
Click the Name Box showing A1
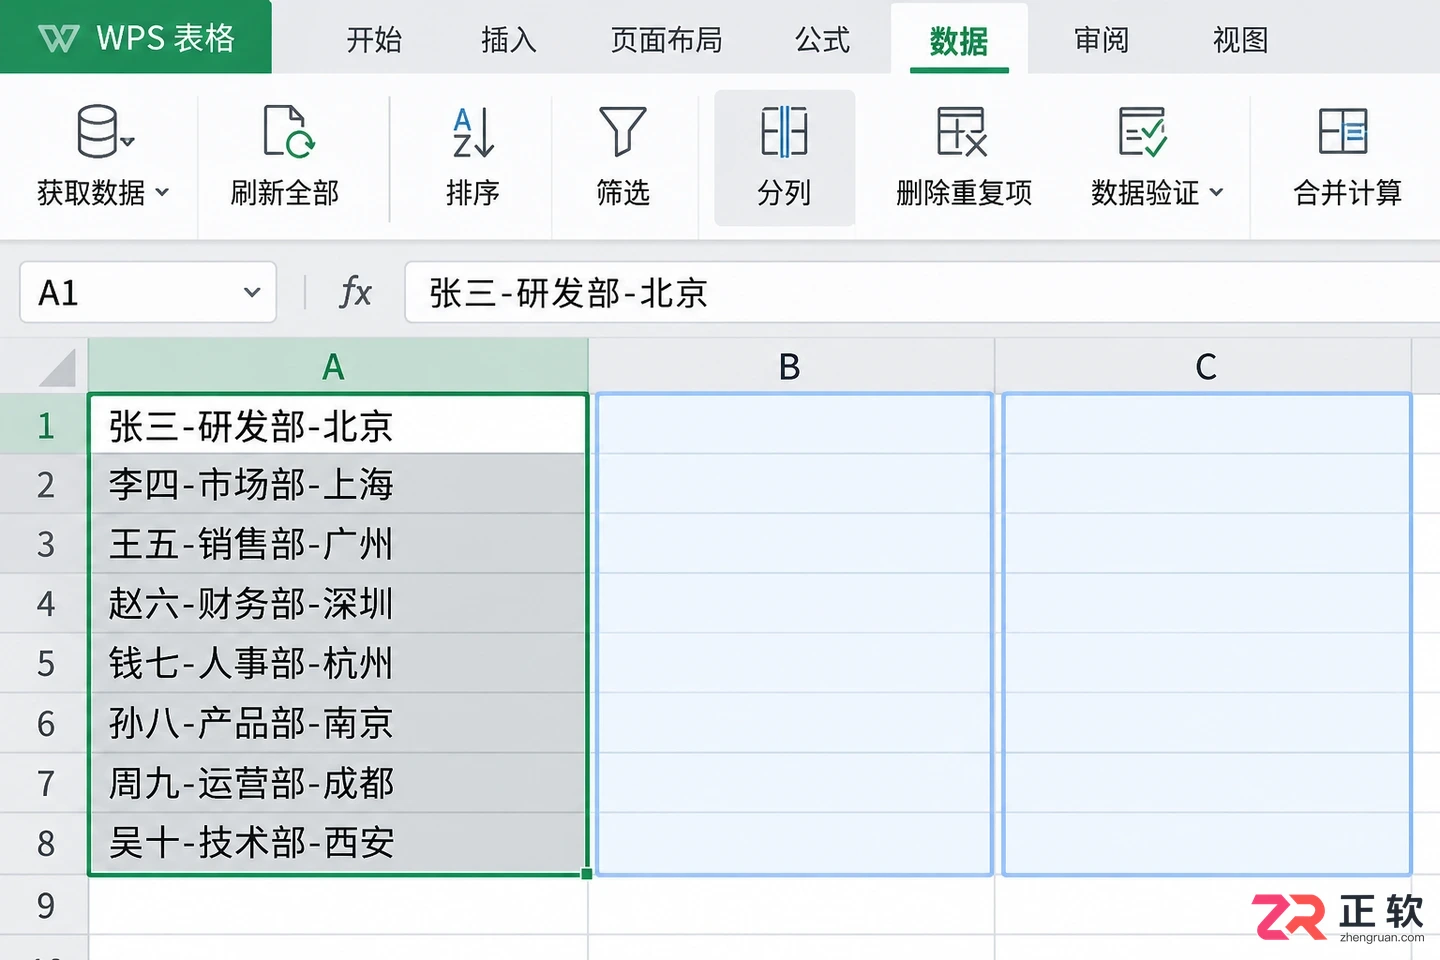coord(148,293)
